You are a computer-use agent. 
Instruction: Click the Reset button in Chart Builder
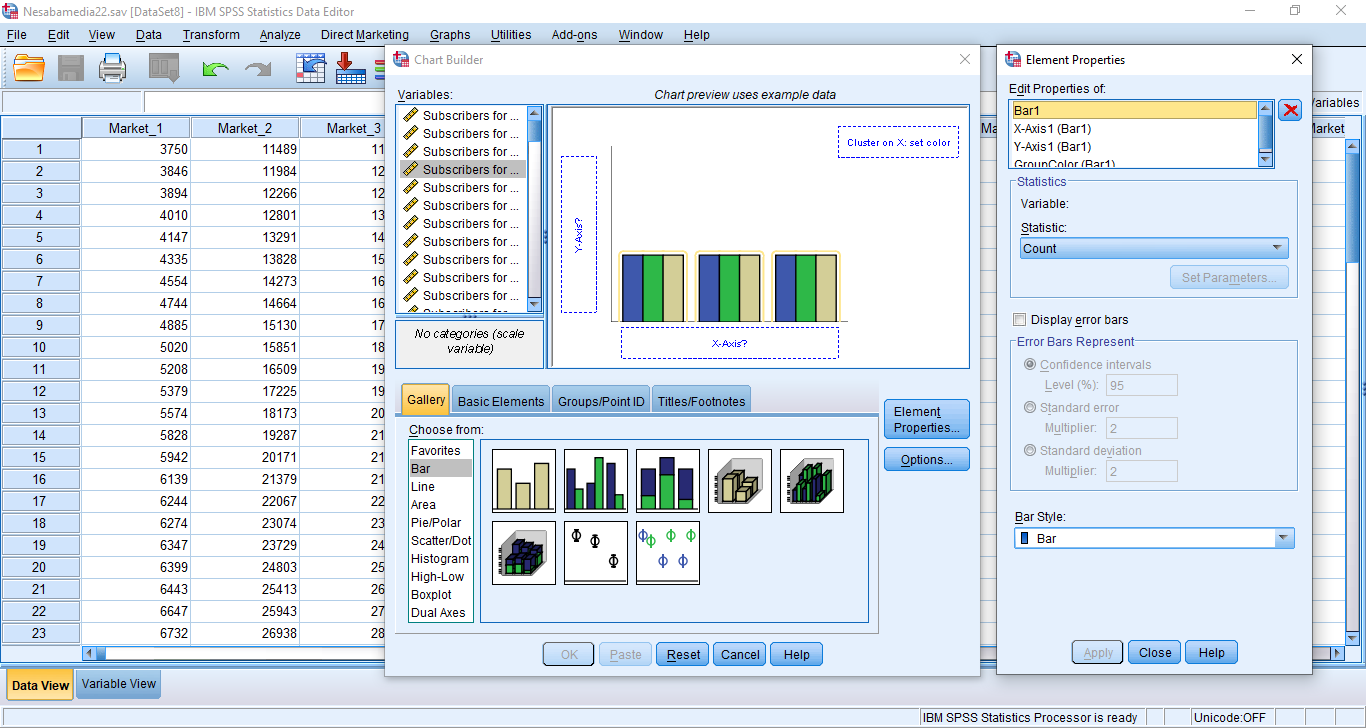tap(683, 655)
